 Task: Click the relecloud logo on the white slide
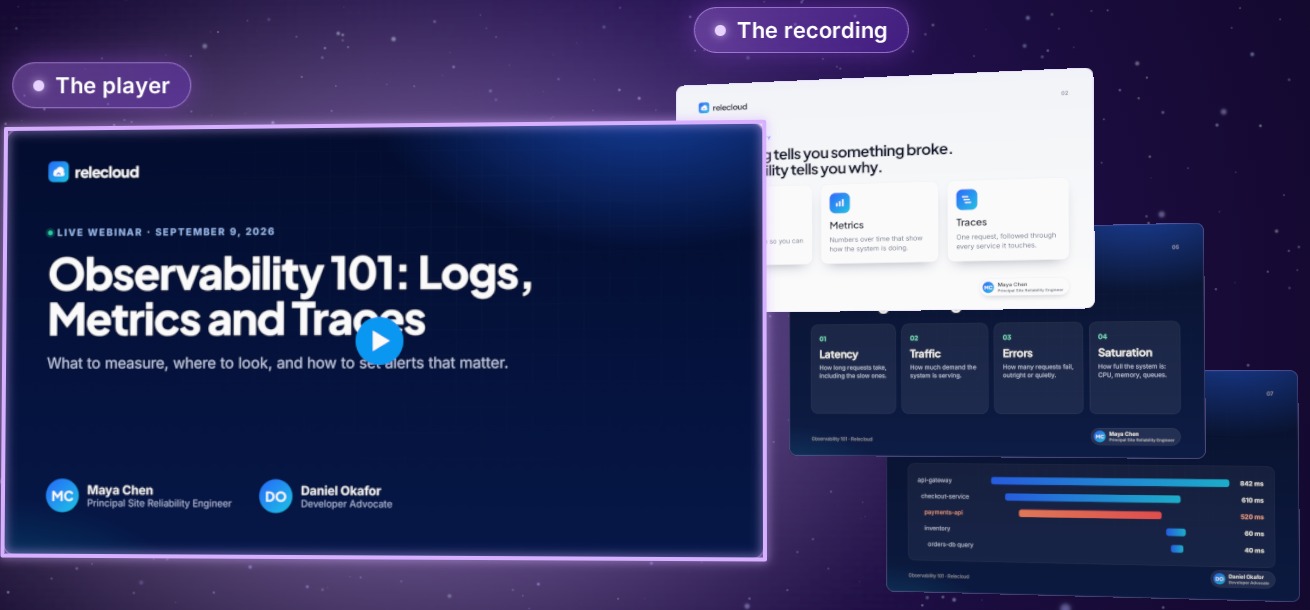(722, 107)
